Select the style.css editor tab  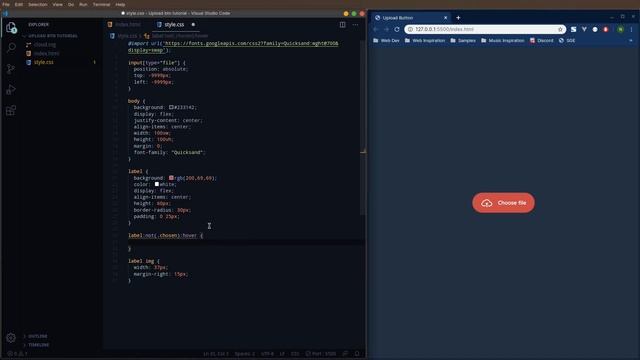click(174, 24)
